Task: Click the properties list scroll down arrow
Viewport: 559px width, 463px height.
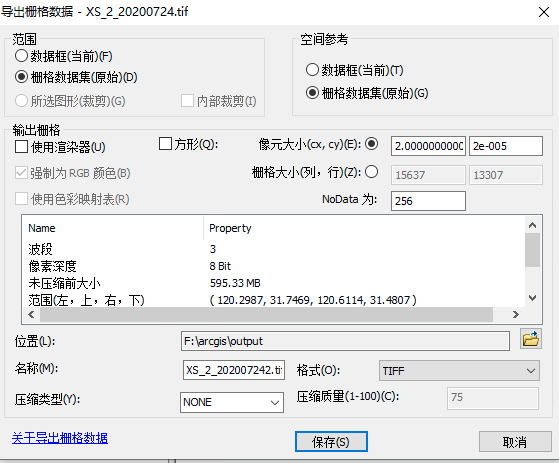Action: tap(533, 298)
